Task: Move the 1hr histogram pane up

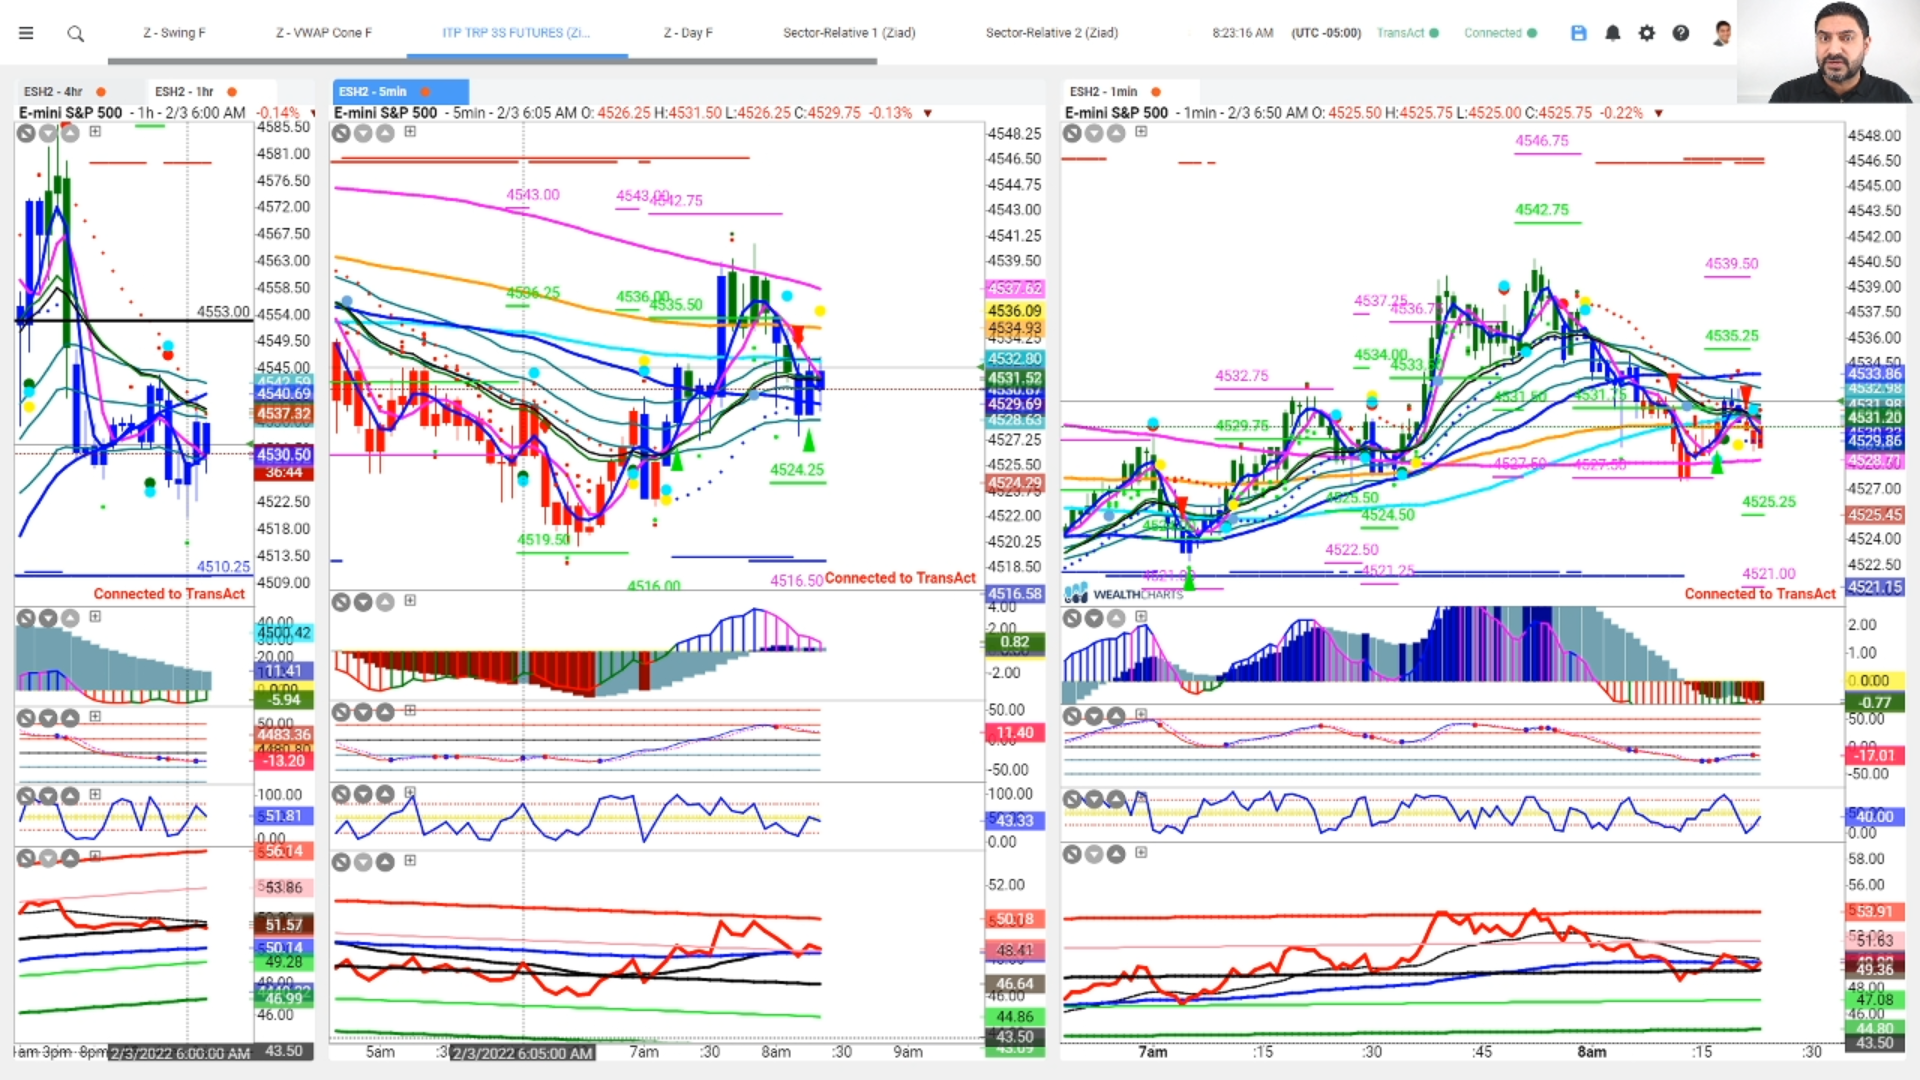Action: 70,618
